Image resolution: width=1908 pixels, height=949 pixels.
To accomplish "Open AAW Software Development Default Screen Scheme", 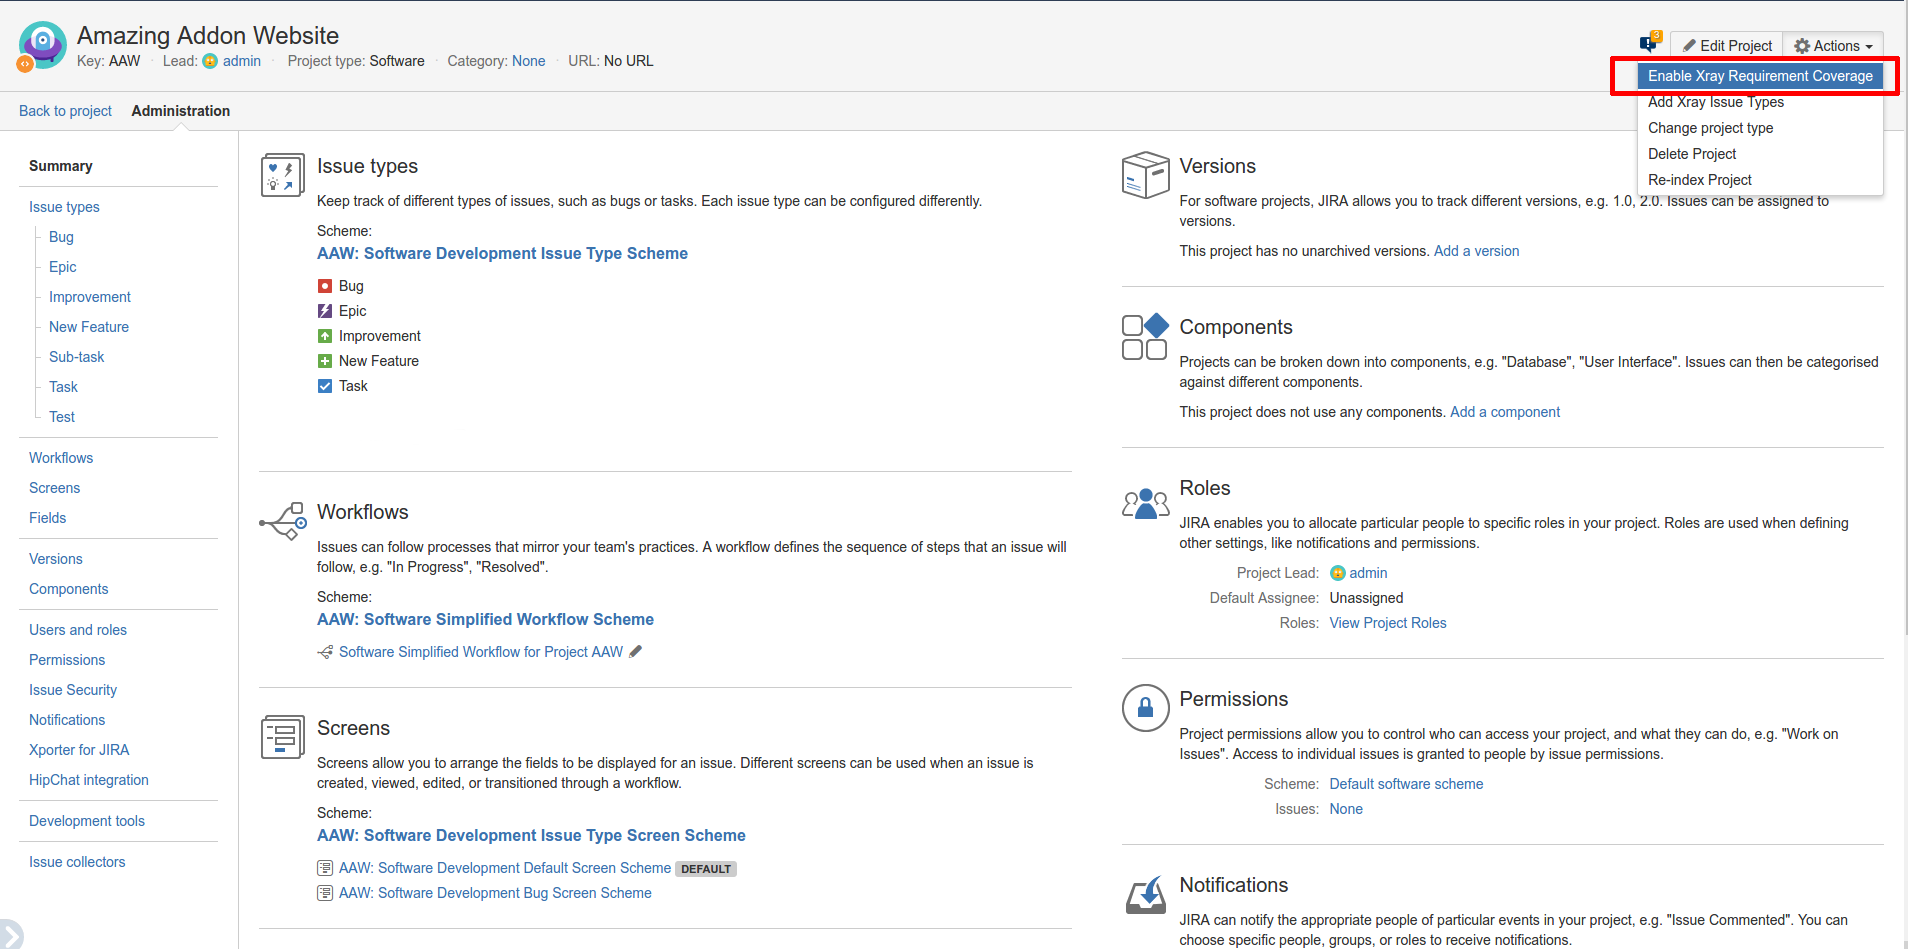I will coord(505,868).
